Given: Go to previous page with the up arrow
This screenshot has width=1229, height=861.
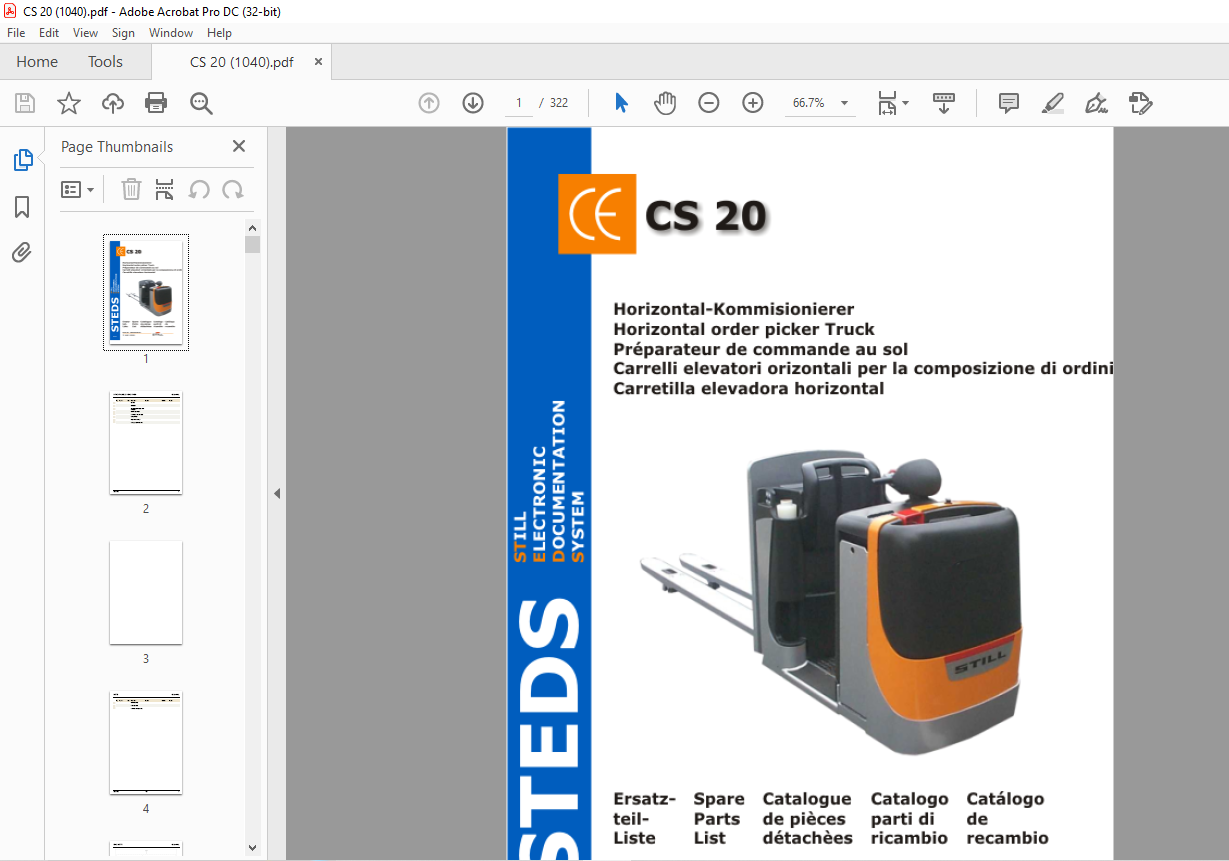Looking at the screenshot, I should coord(429,103).
